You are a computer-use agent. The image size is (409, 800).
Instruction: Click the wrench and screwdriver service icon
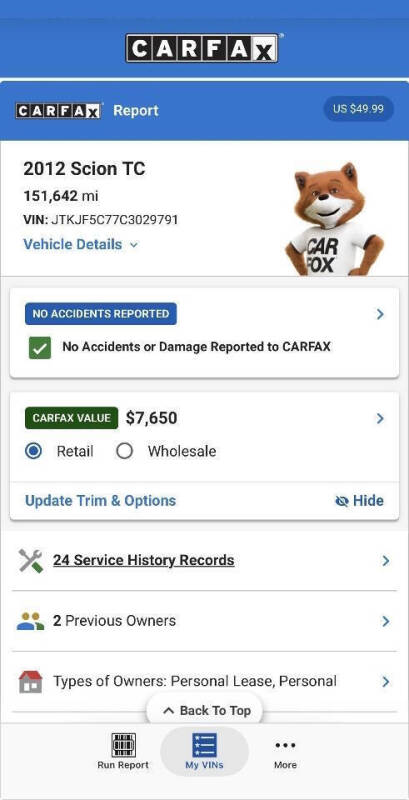[x=31, y=561]
